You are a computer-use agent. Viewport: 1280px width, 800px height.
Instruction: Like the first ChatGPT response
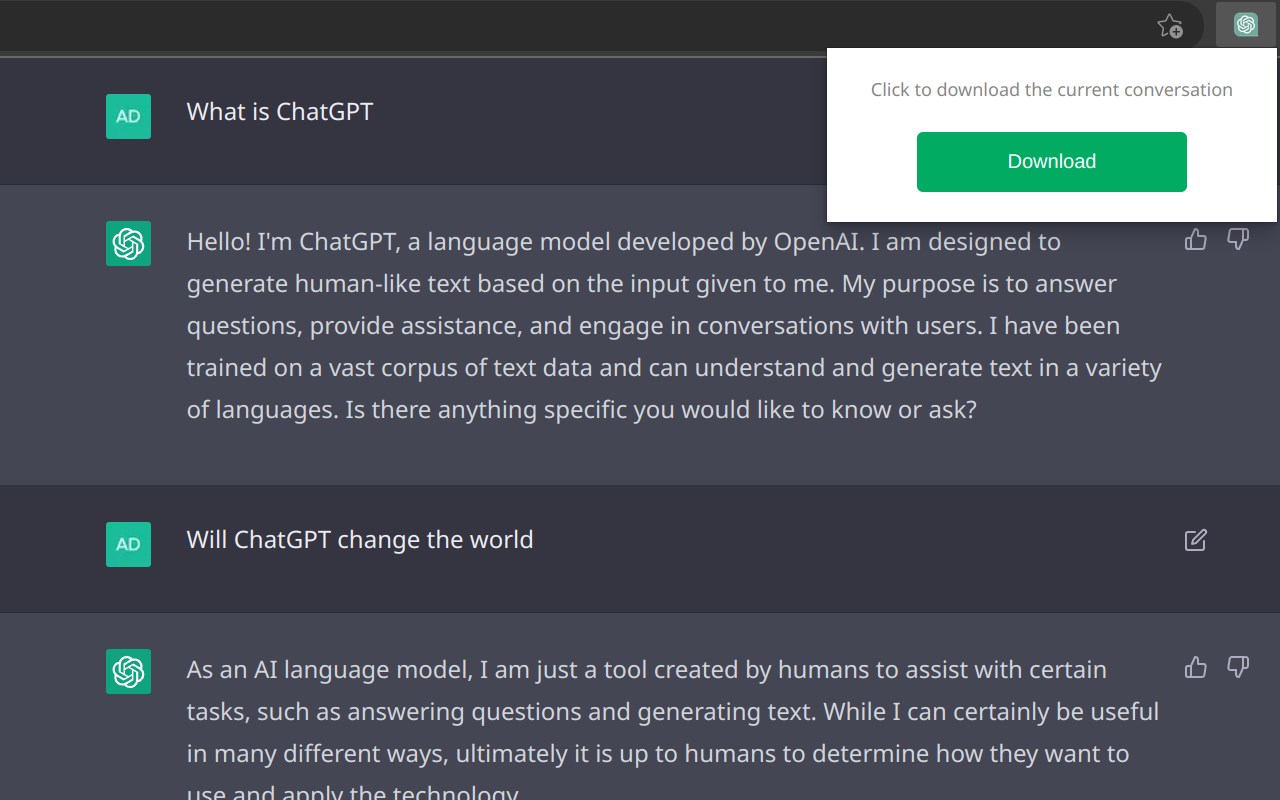pyautogui.click(x=1195, y=239)
